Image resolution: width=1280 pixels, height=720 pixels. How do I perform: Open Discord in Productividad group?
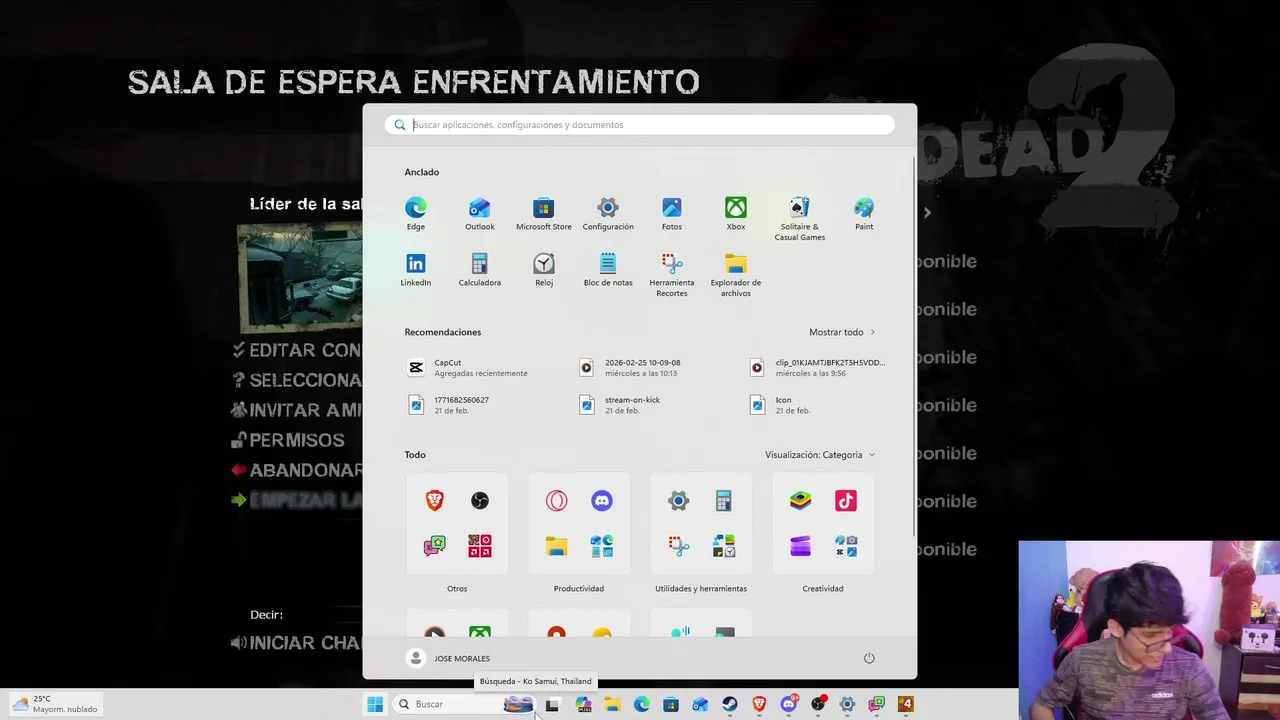(x=602, y=501)
